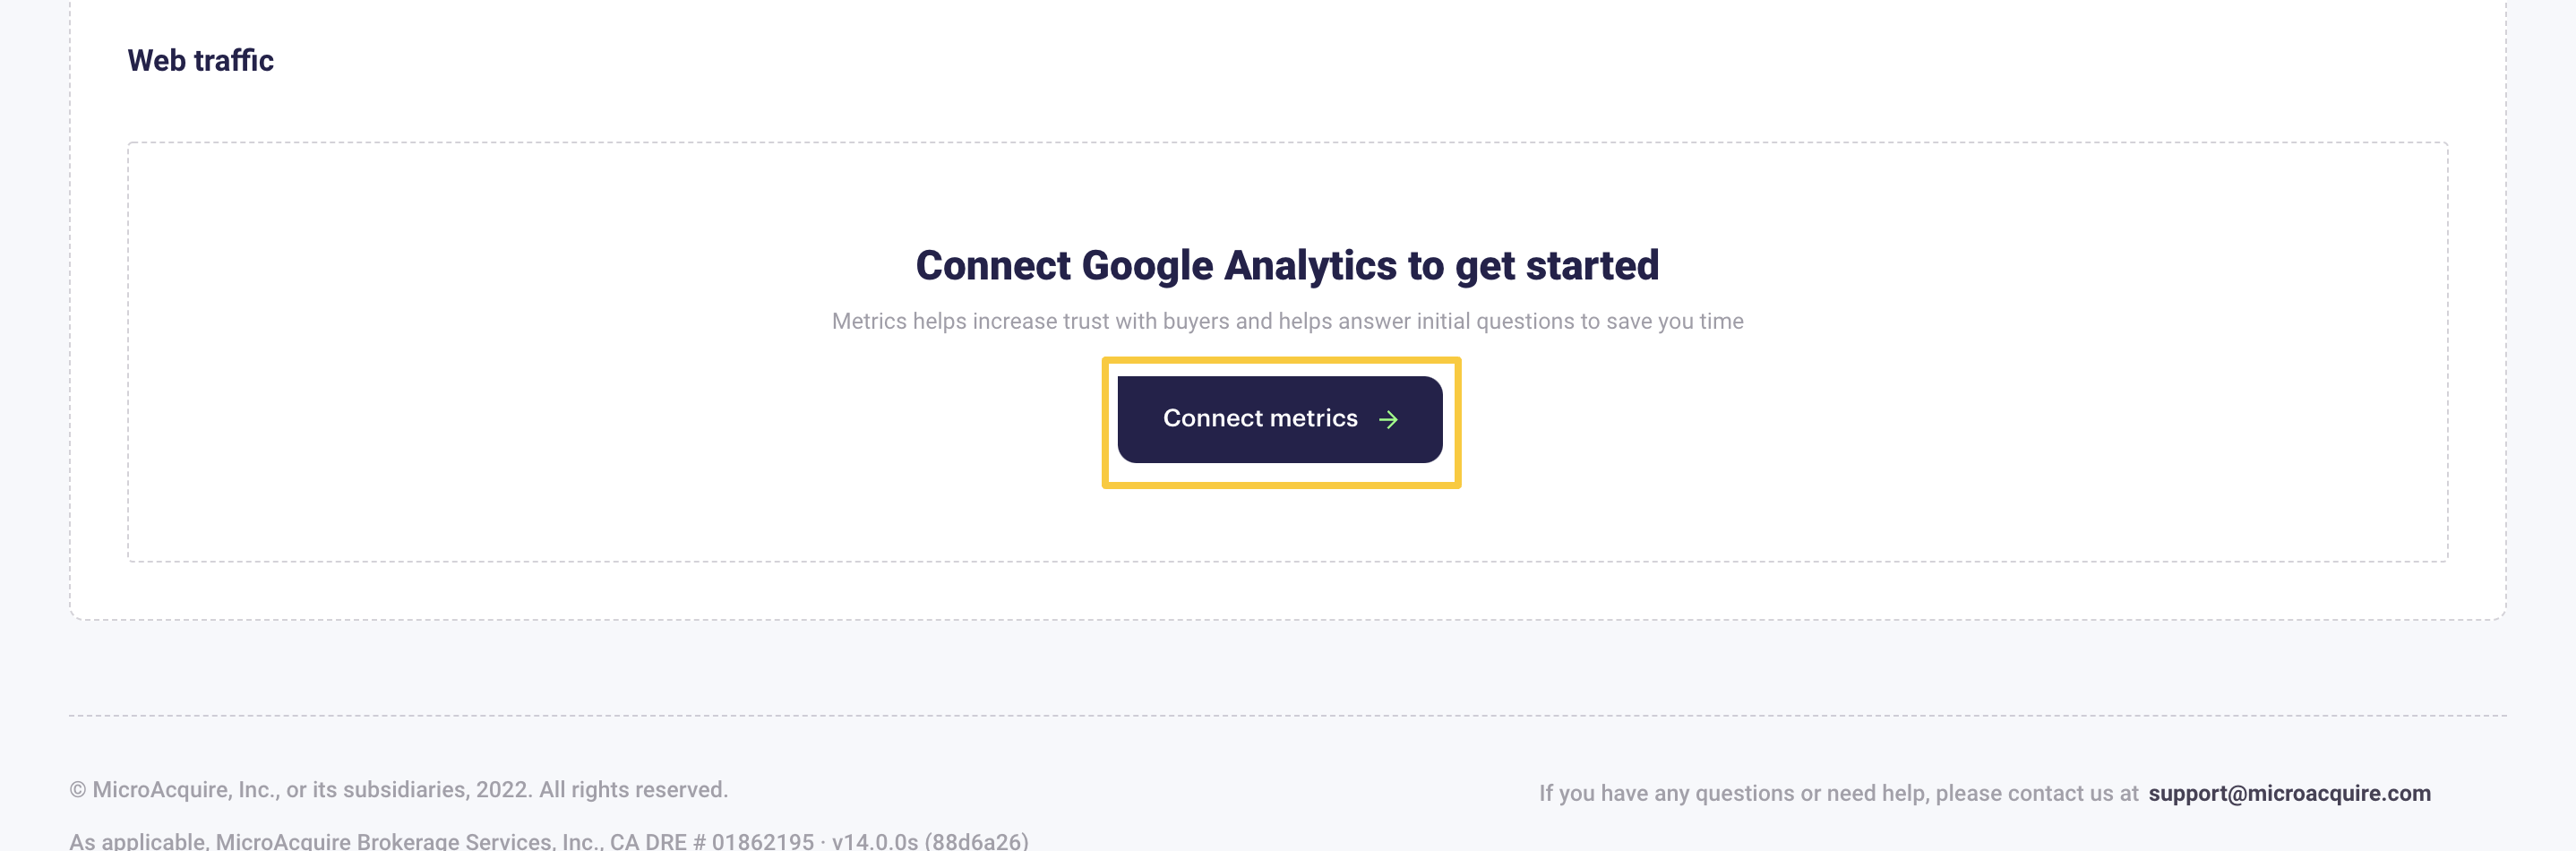Image resolution: width=2576 pixels, height=851 pixels.
Task: Click the 'Connect metrics' label text
Action: point(1260,419)
